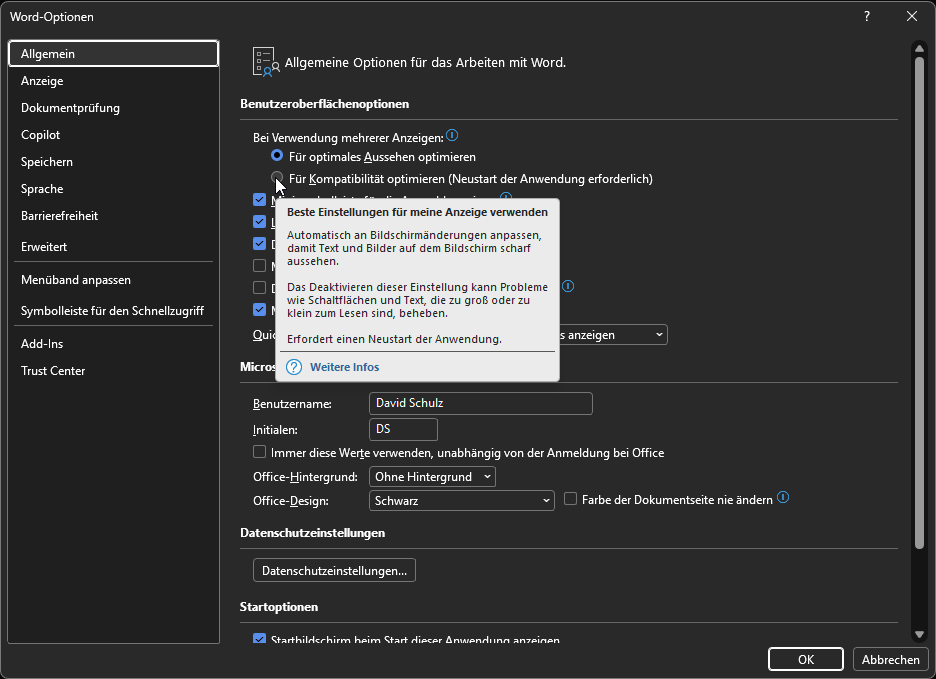Click info icon beside 'Bei Verwendung mehrerer Anzeigen'
Viewport: 936px width, 679px height.
coord(452,136)
